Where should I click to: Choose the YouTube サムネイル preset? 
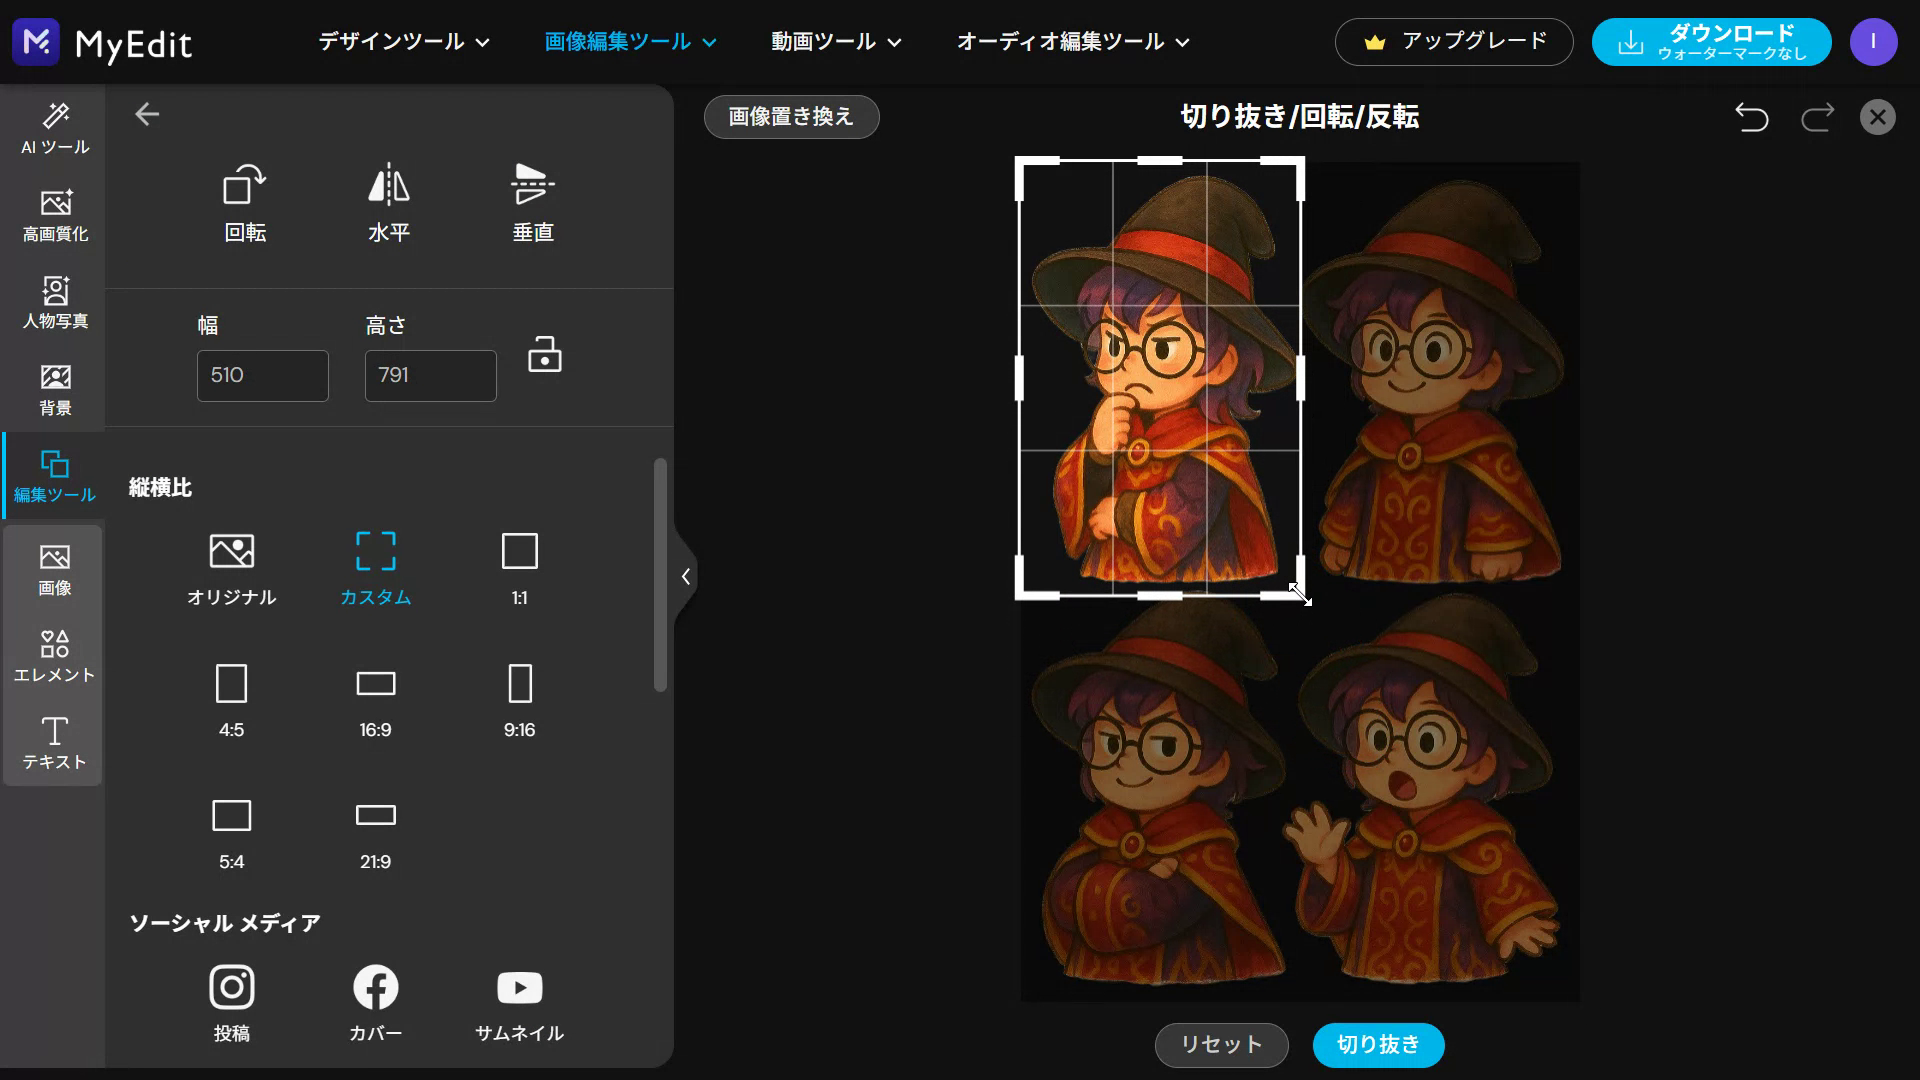point(519,1003)
